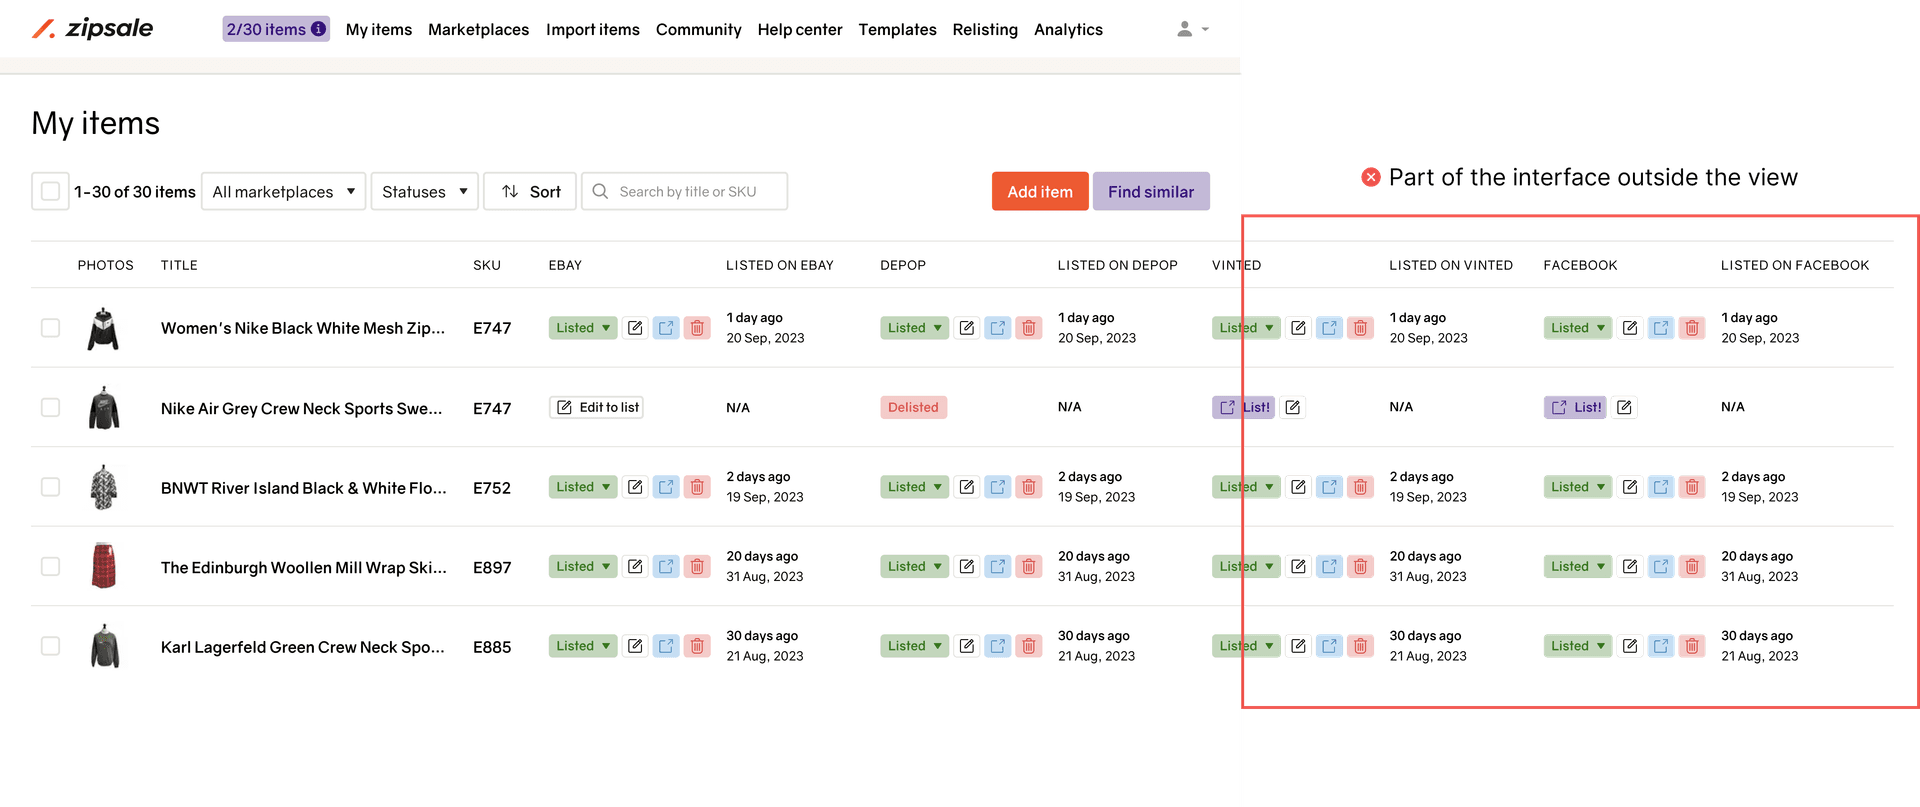
Task: Expand the All marketplaces dropdown
Action: point(284,191)
